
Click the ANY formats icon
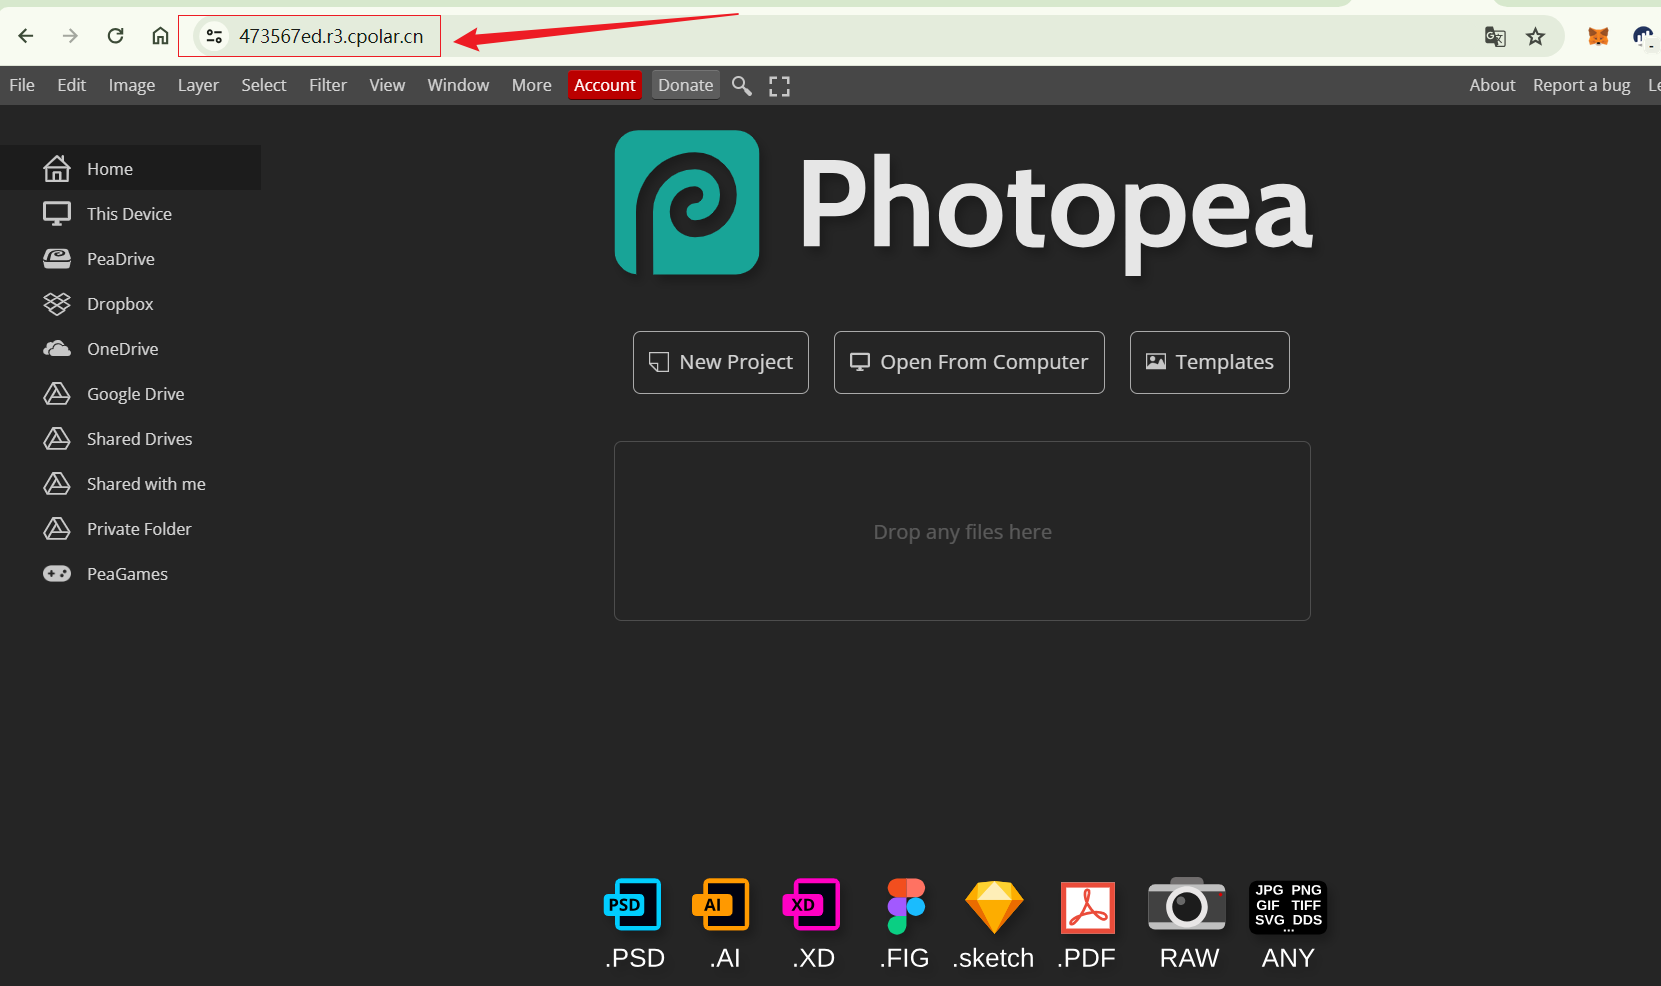pos(1288,907)
